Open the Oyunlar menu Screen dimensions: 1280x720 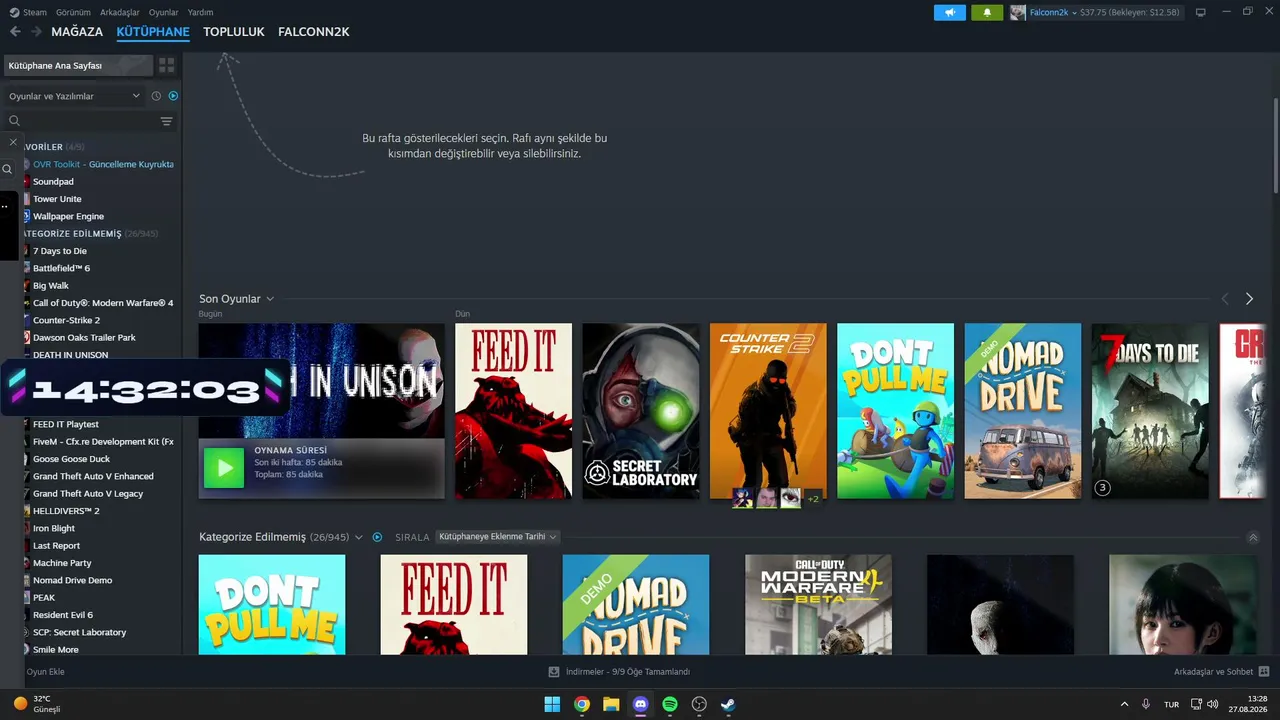click(x=164, y=12)
